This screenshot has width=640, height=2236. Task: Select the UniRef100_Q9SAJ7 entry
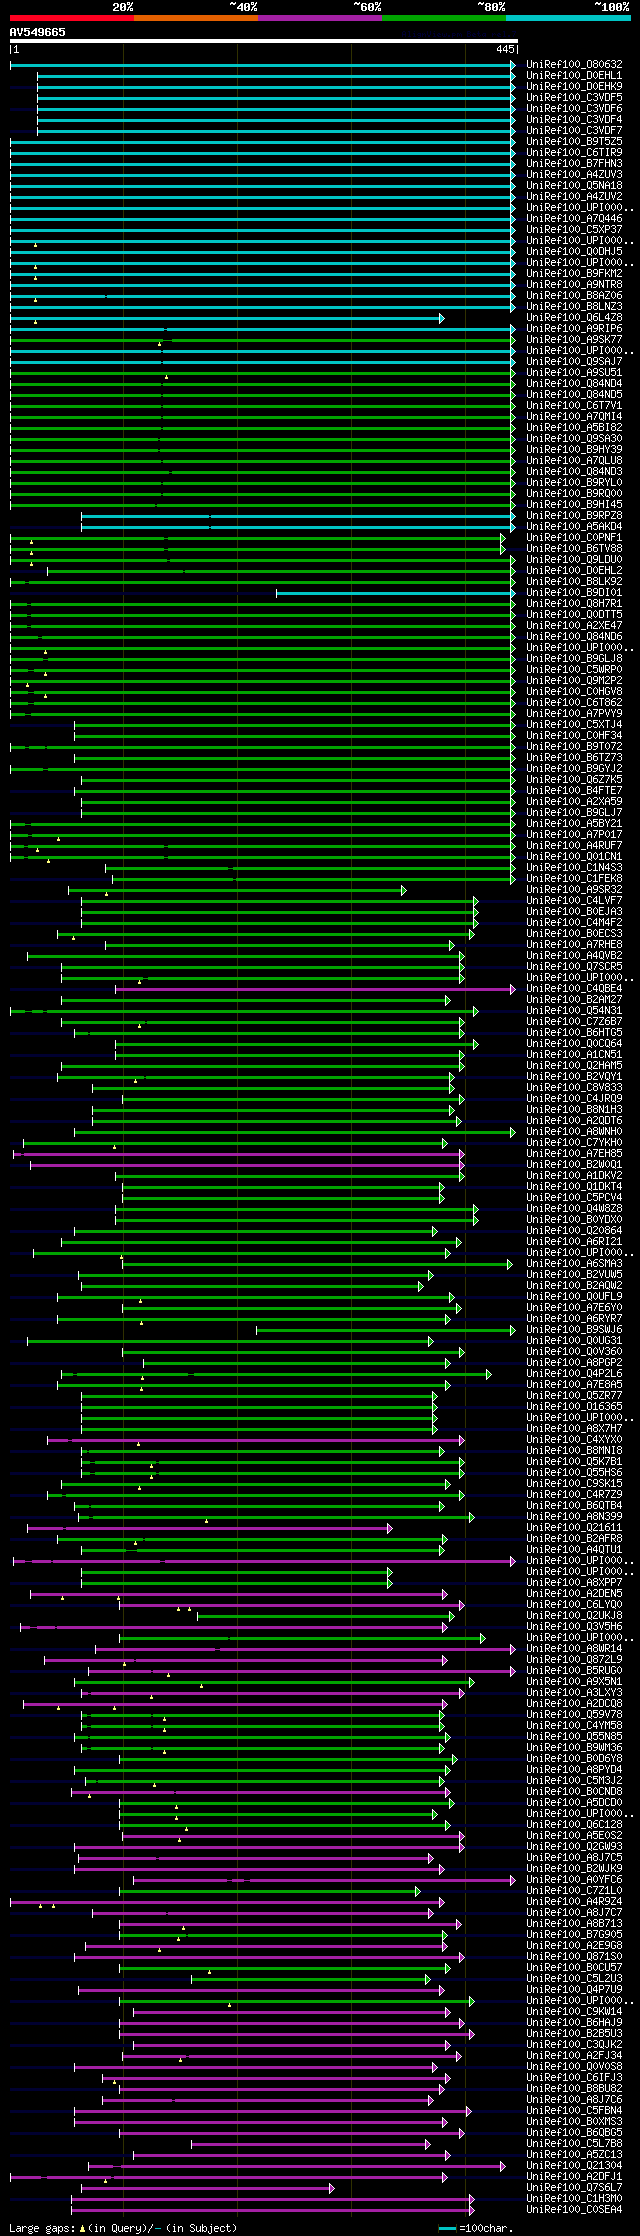[x=574, y=361]
